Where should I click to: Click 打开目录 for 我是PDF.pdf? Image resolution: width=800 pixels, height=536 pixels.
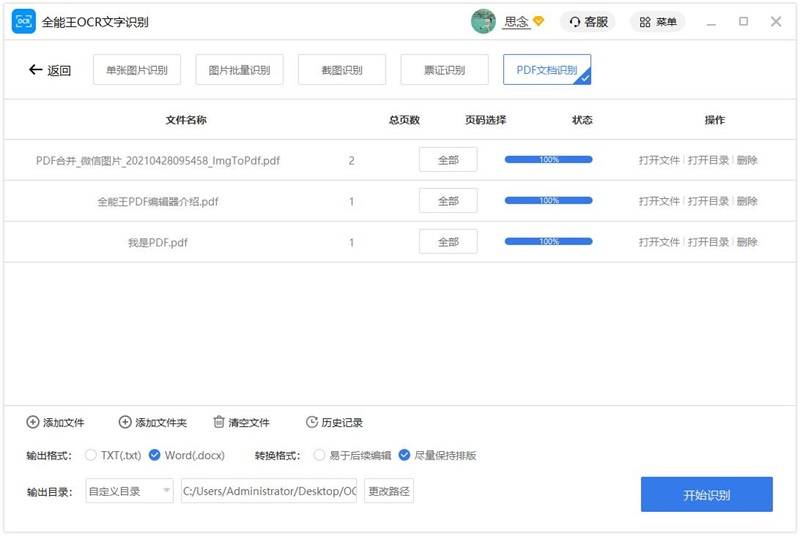click(708, 242)
